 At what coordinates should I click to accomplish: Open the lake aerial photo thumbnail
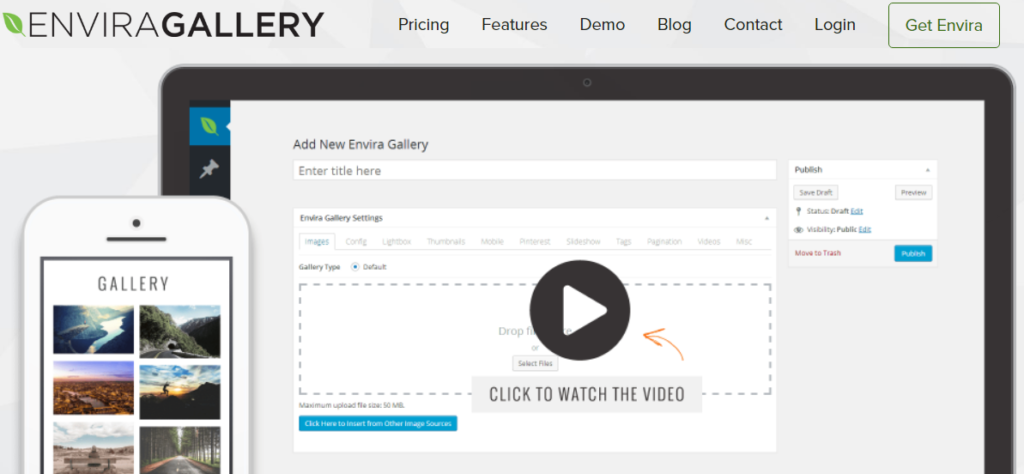point(93,330)
